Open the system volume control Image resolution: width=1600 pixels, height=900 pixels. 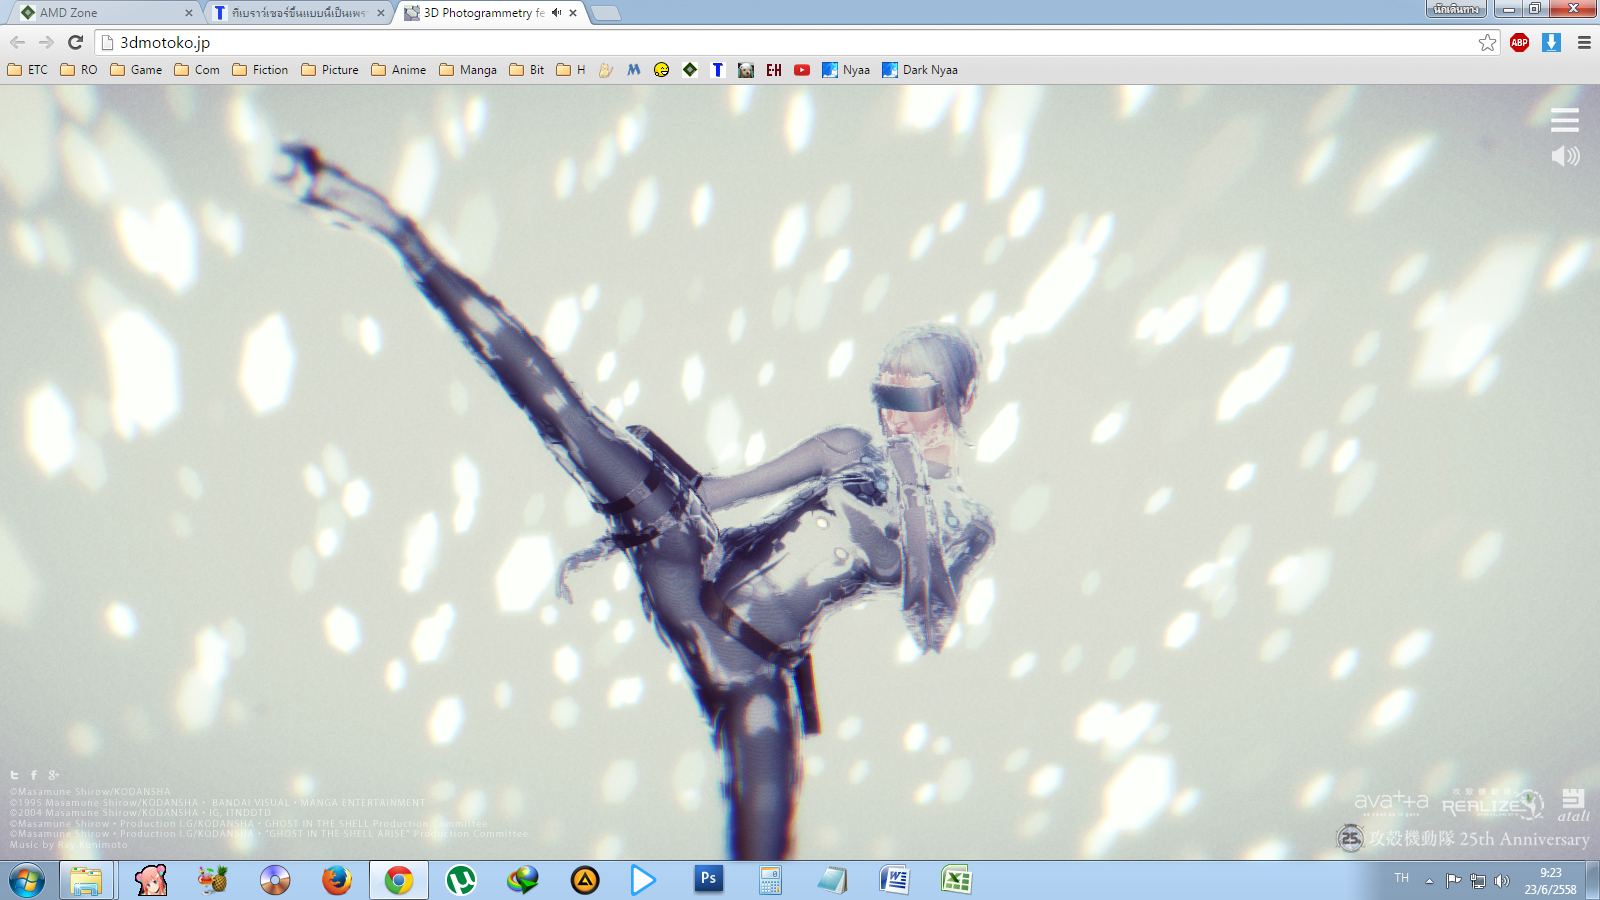pyautogui.click(x=1501, y=881)
